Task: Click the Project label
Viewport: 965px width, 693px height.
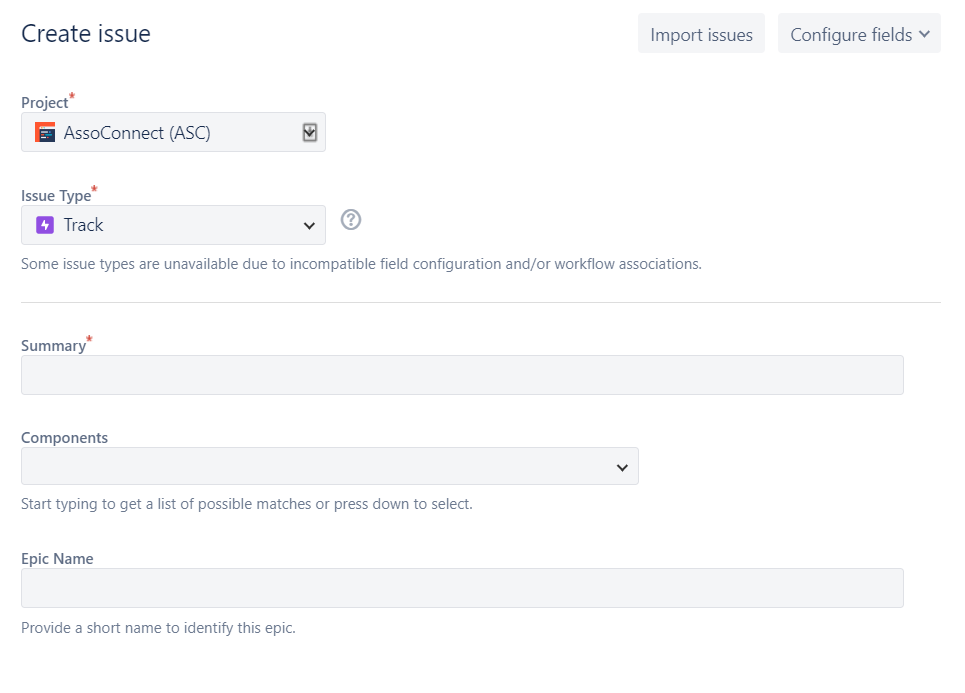Action: pos(44,103)
